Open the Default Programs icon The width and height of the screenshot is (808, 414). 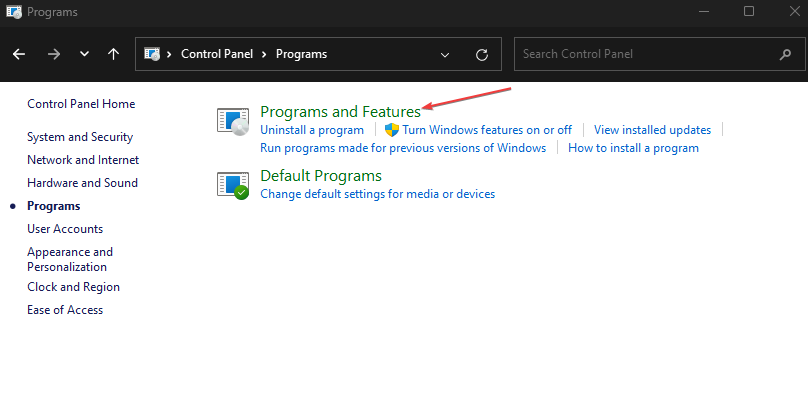pos(233,186)
